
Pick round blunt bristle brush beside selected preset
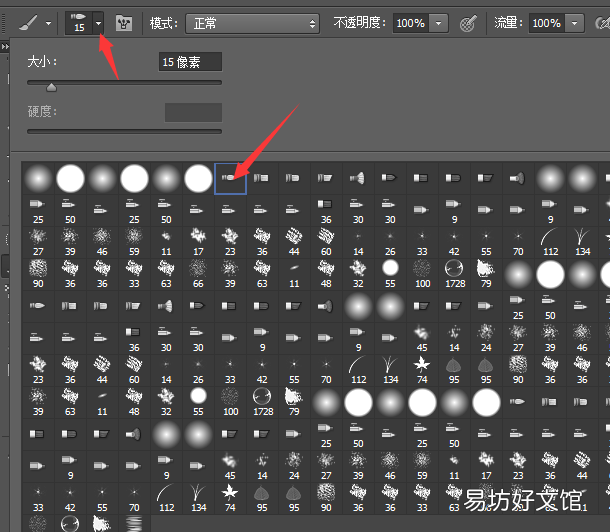pyautogui.click(x=262, y=178)
